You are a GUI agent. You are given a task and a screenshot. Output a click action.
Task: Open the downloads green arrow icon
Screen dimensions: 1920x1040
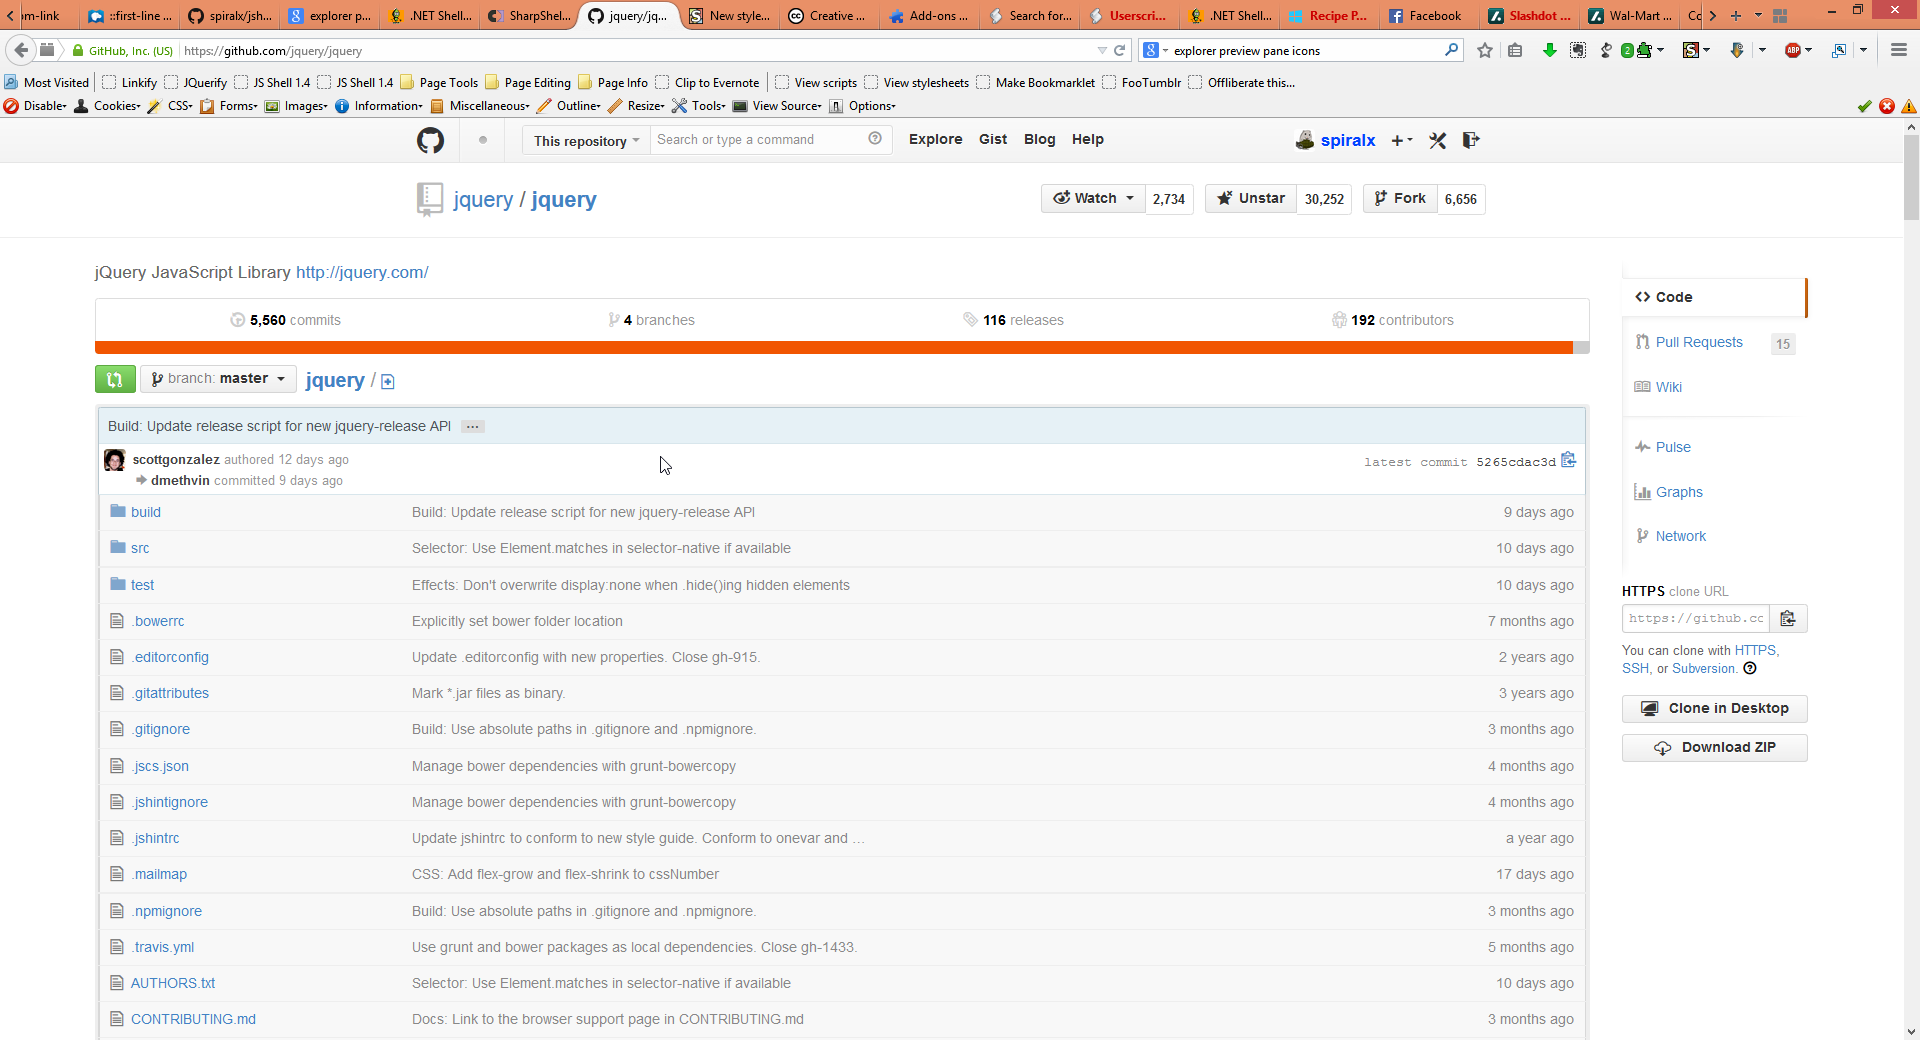pos(1549,50)
